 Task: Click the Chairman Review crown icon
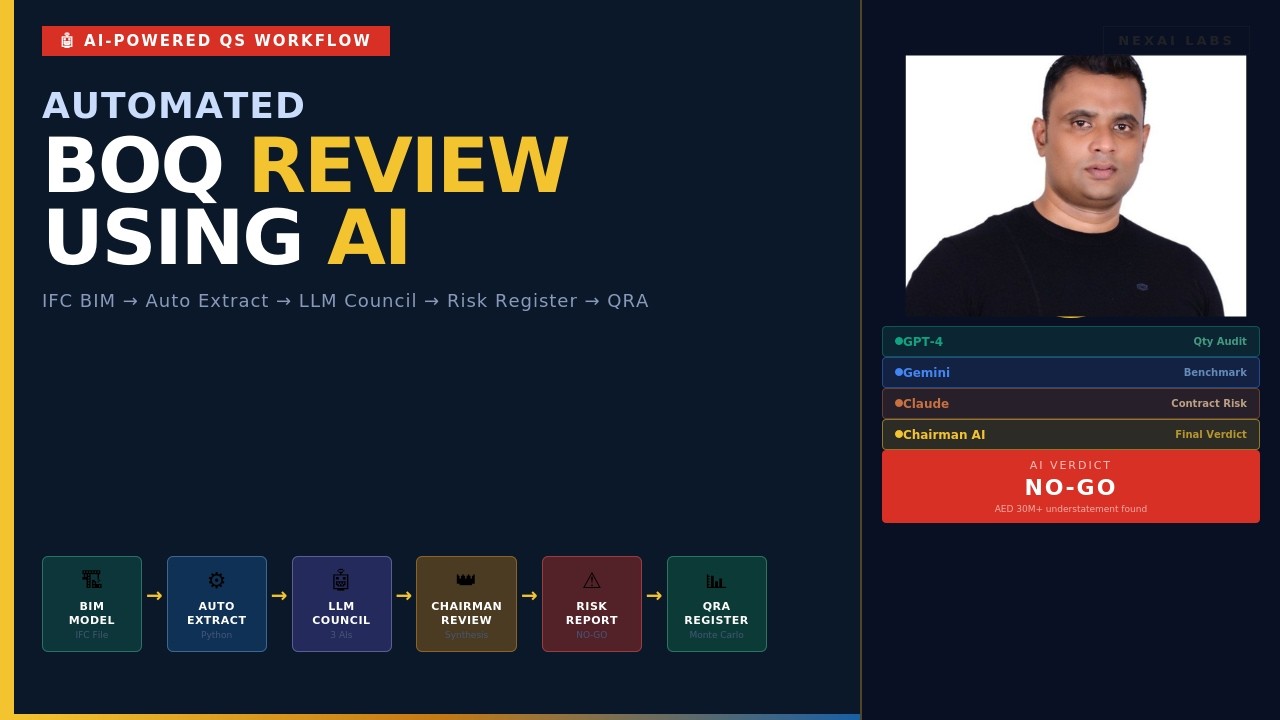tap(466, 580)
